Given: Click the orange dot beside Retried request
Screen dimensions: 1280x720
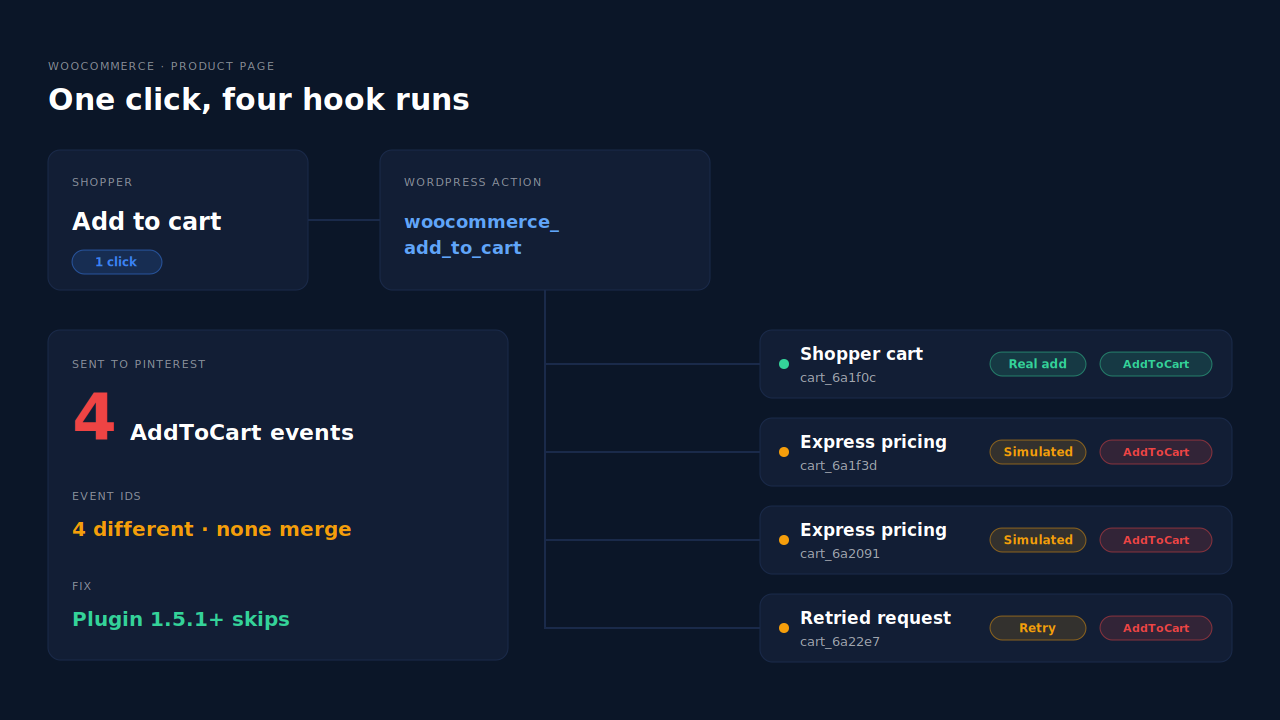Looking at the screenshot, I should (x=784, y=628).
